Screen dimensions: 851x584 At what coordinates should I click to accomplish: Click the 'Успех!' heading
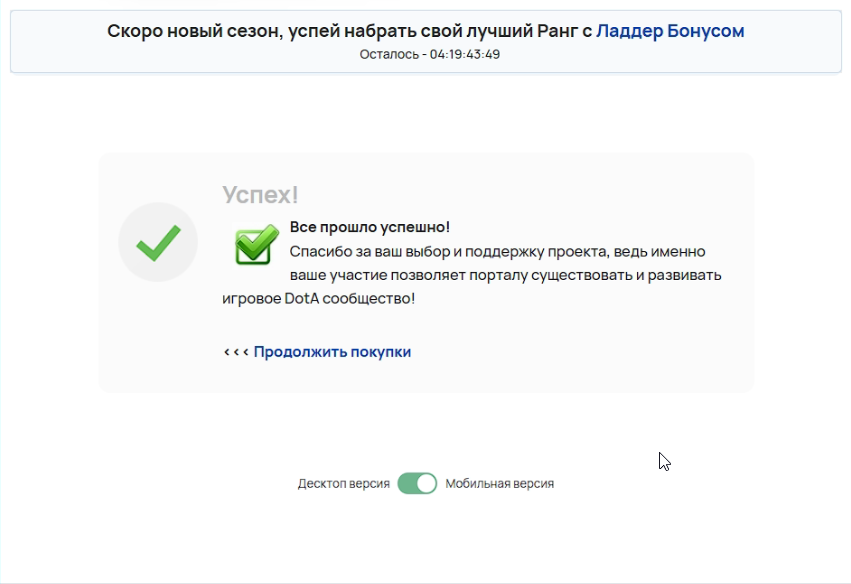coord(260,195)
